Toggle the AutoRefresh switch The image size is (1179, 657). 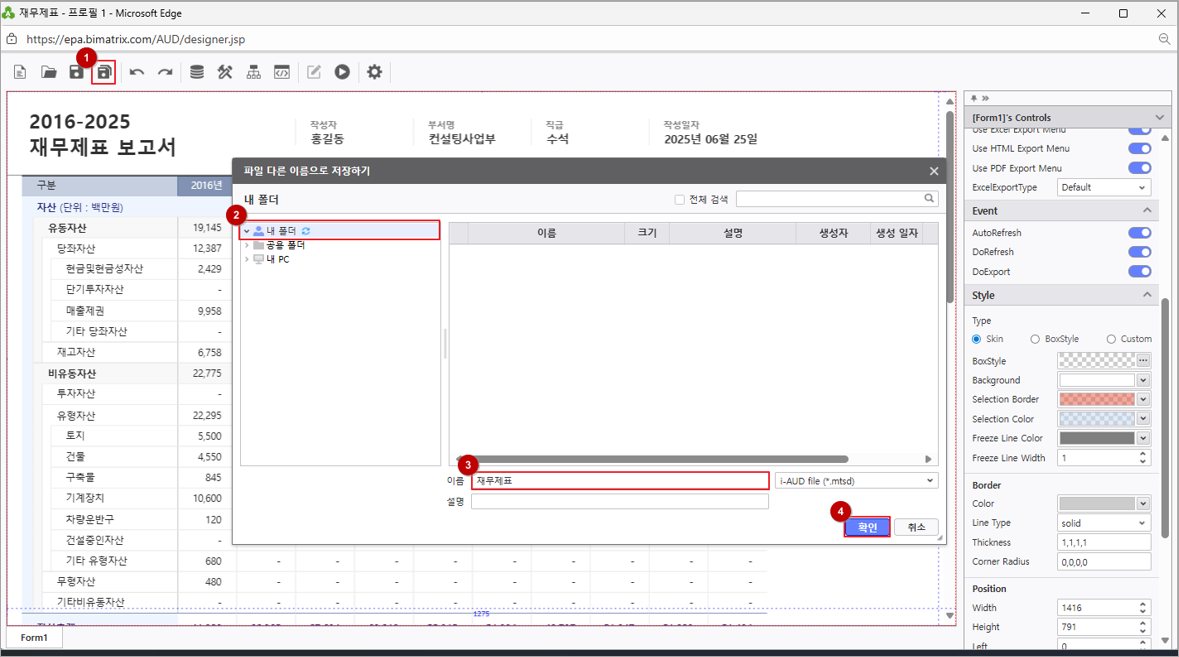click(1139, 233)
